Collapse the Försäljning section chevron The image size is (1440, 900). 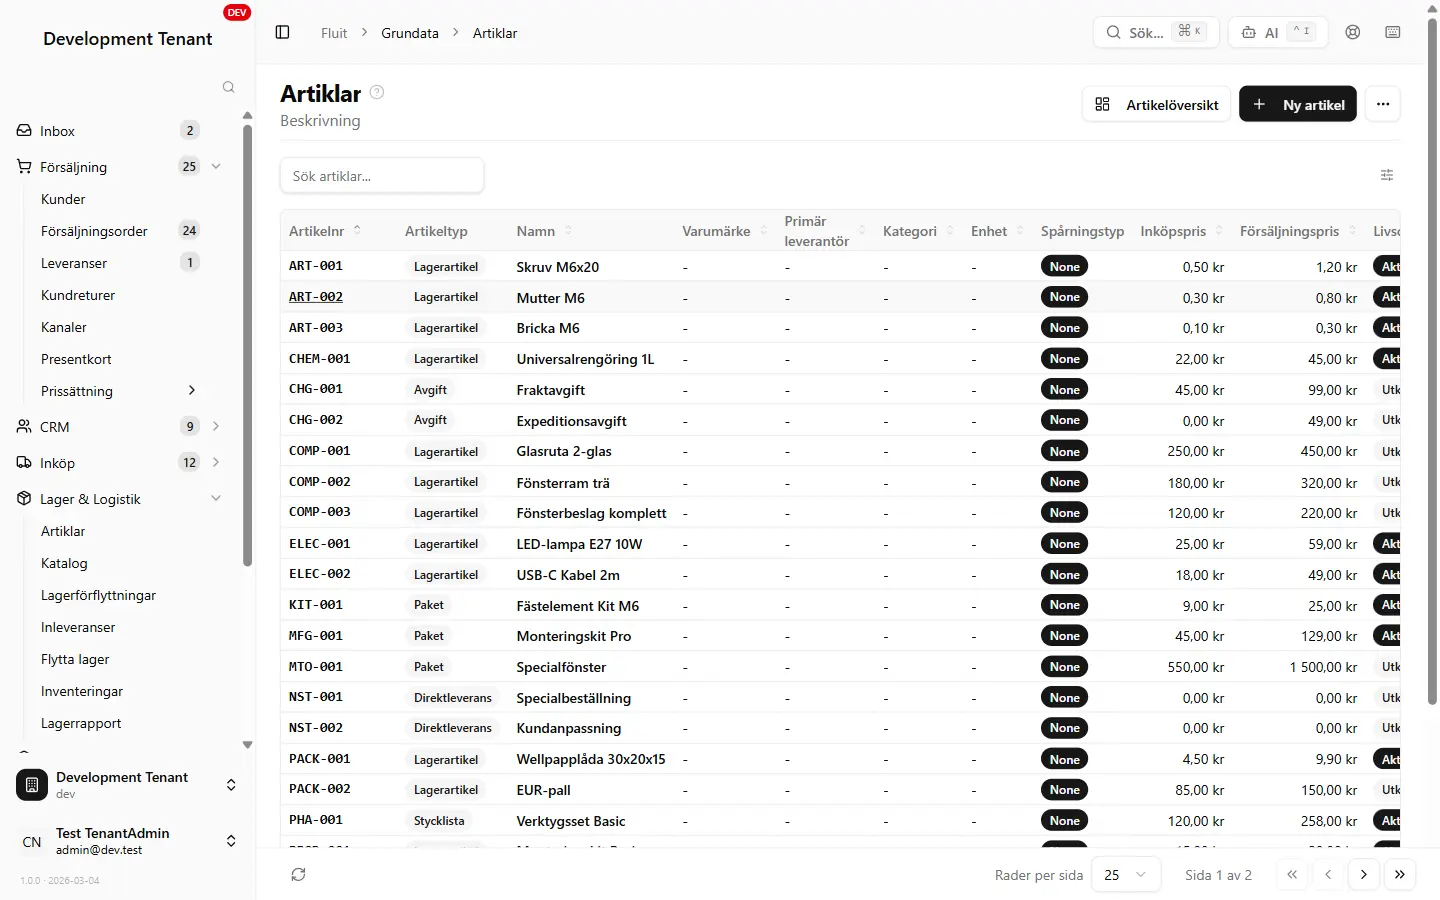point(216,166)
